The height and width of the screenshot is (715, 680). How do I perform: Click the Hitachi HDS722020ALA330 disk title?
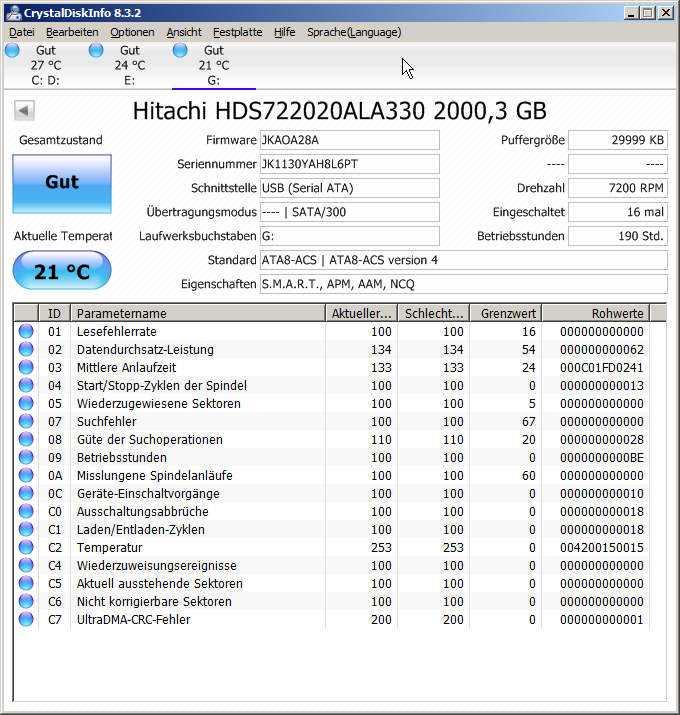point(339,111)
